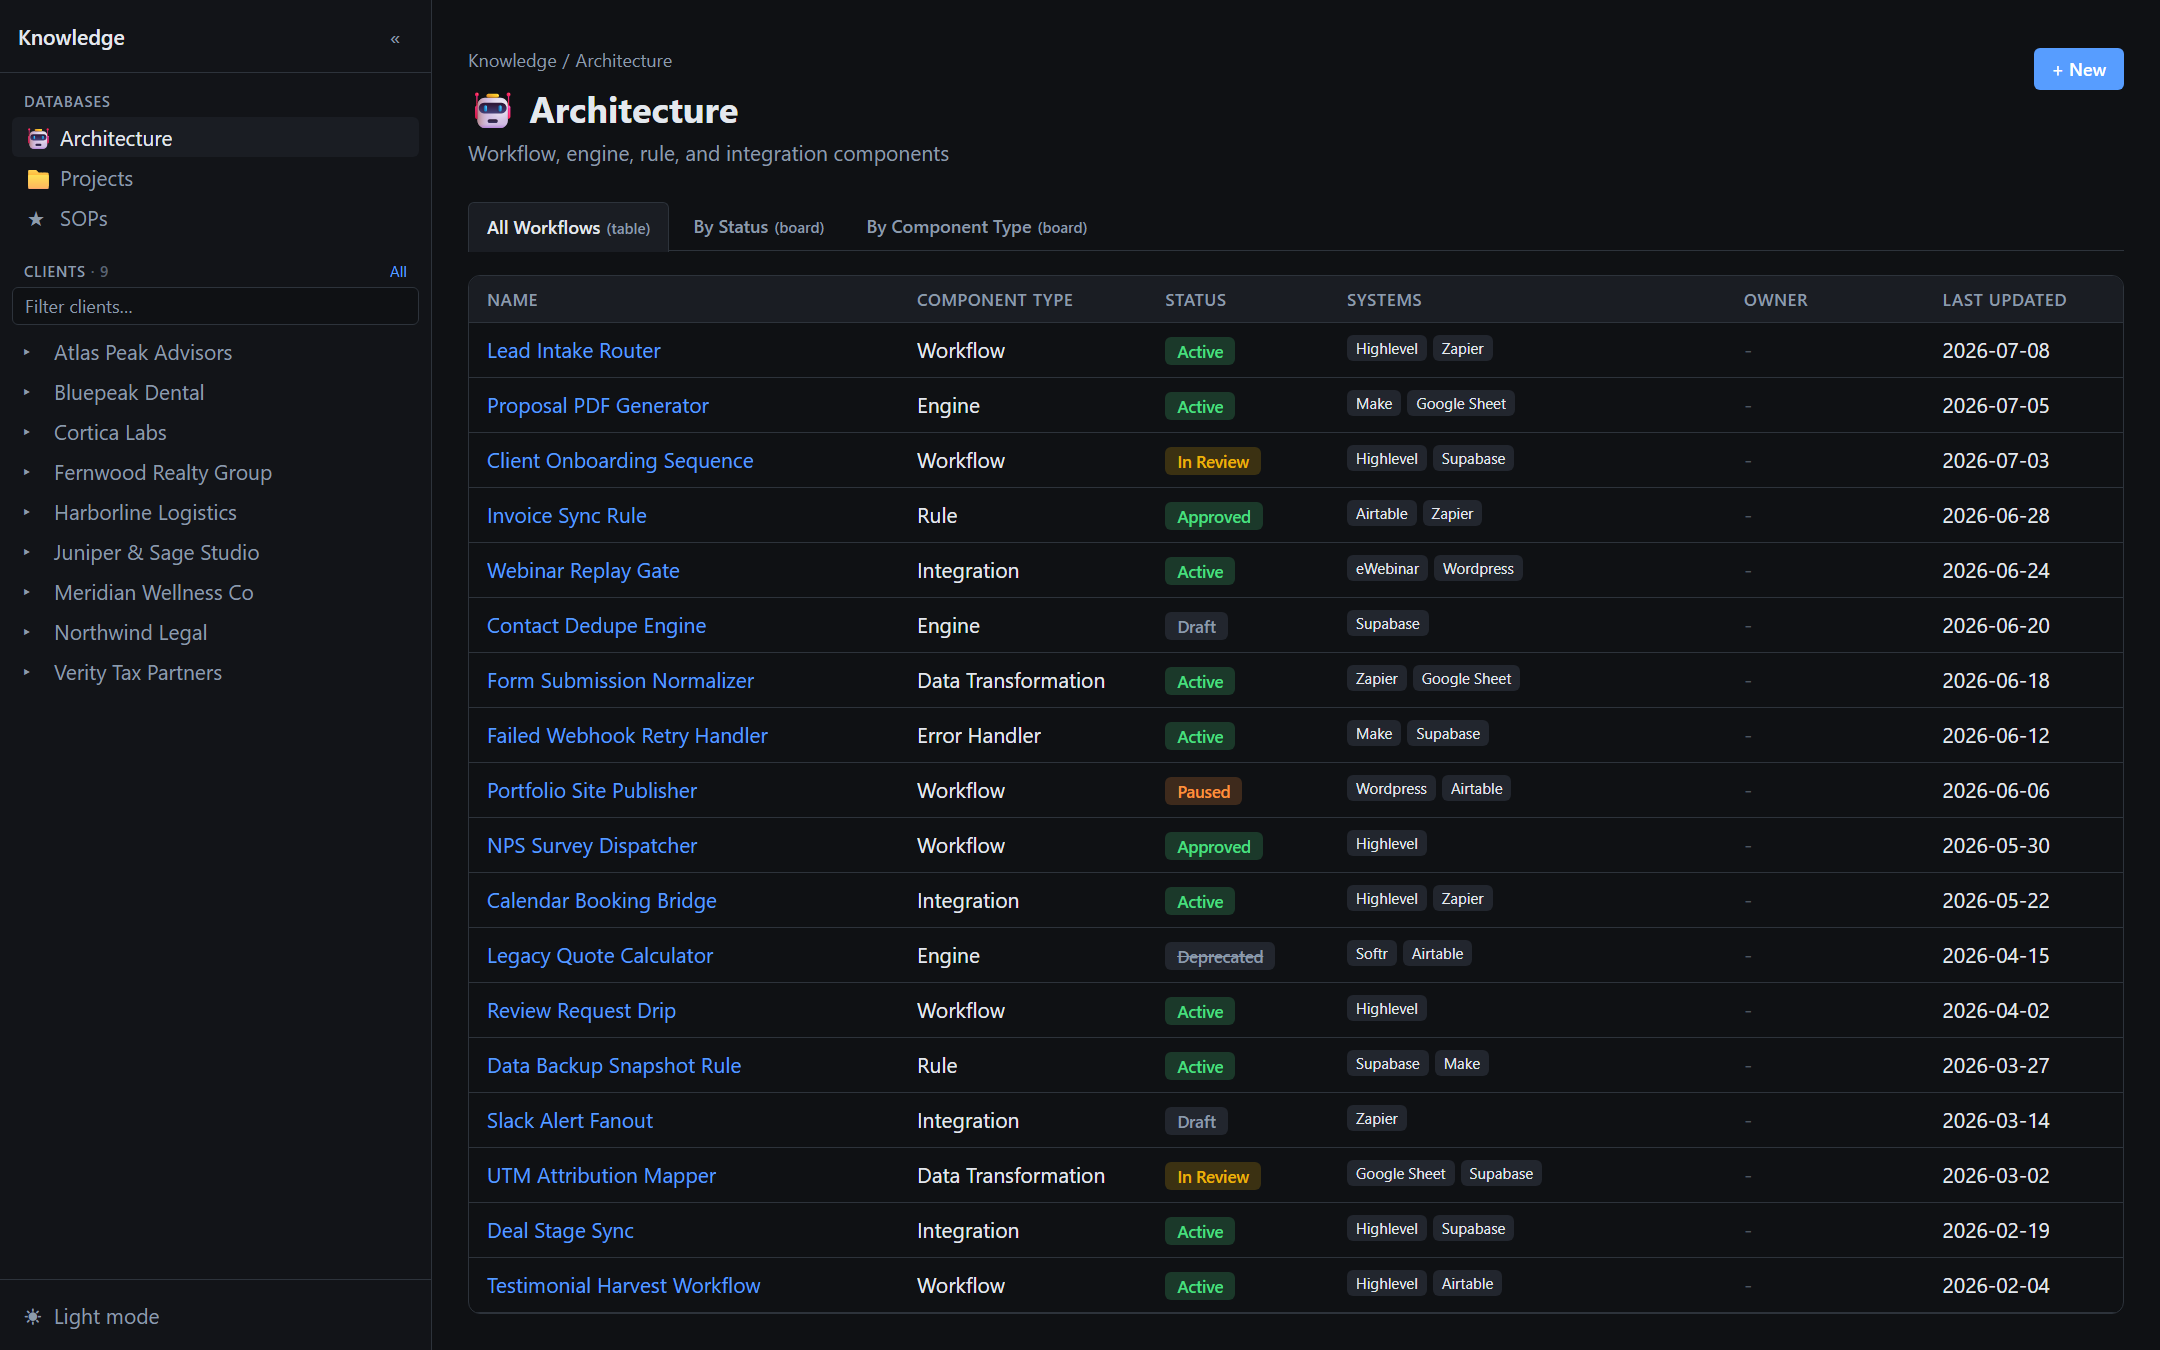Expand Cortica Labs client
This screenshot has height=1350, width=2160.
27,433
